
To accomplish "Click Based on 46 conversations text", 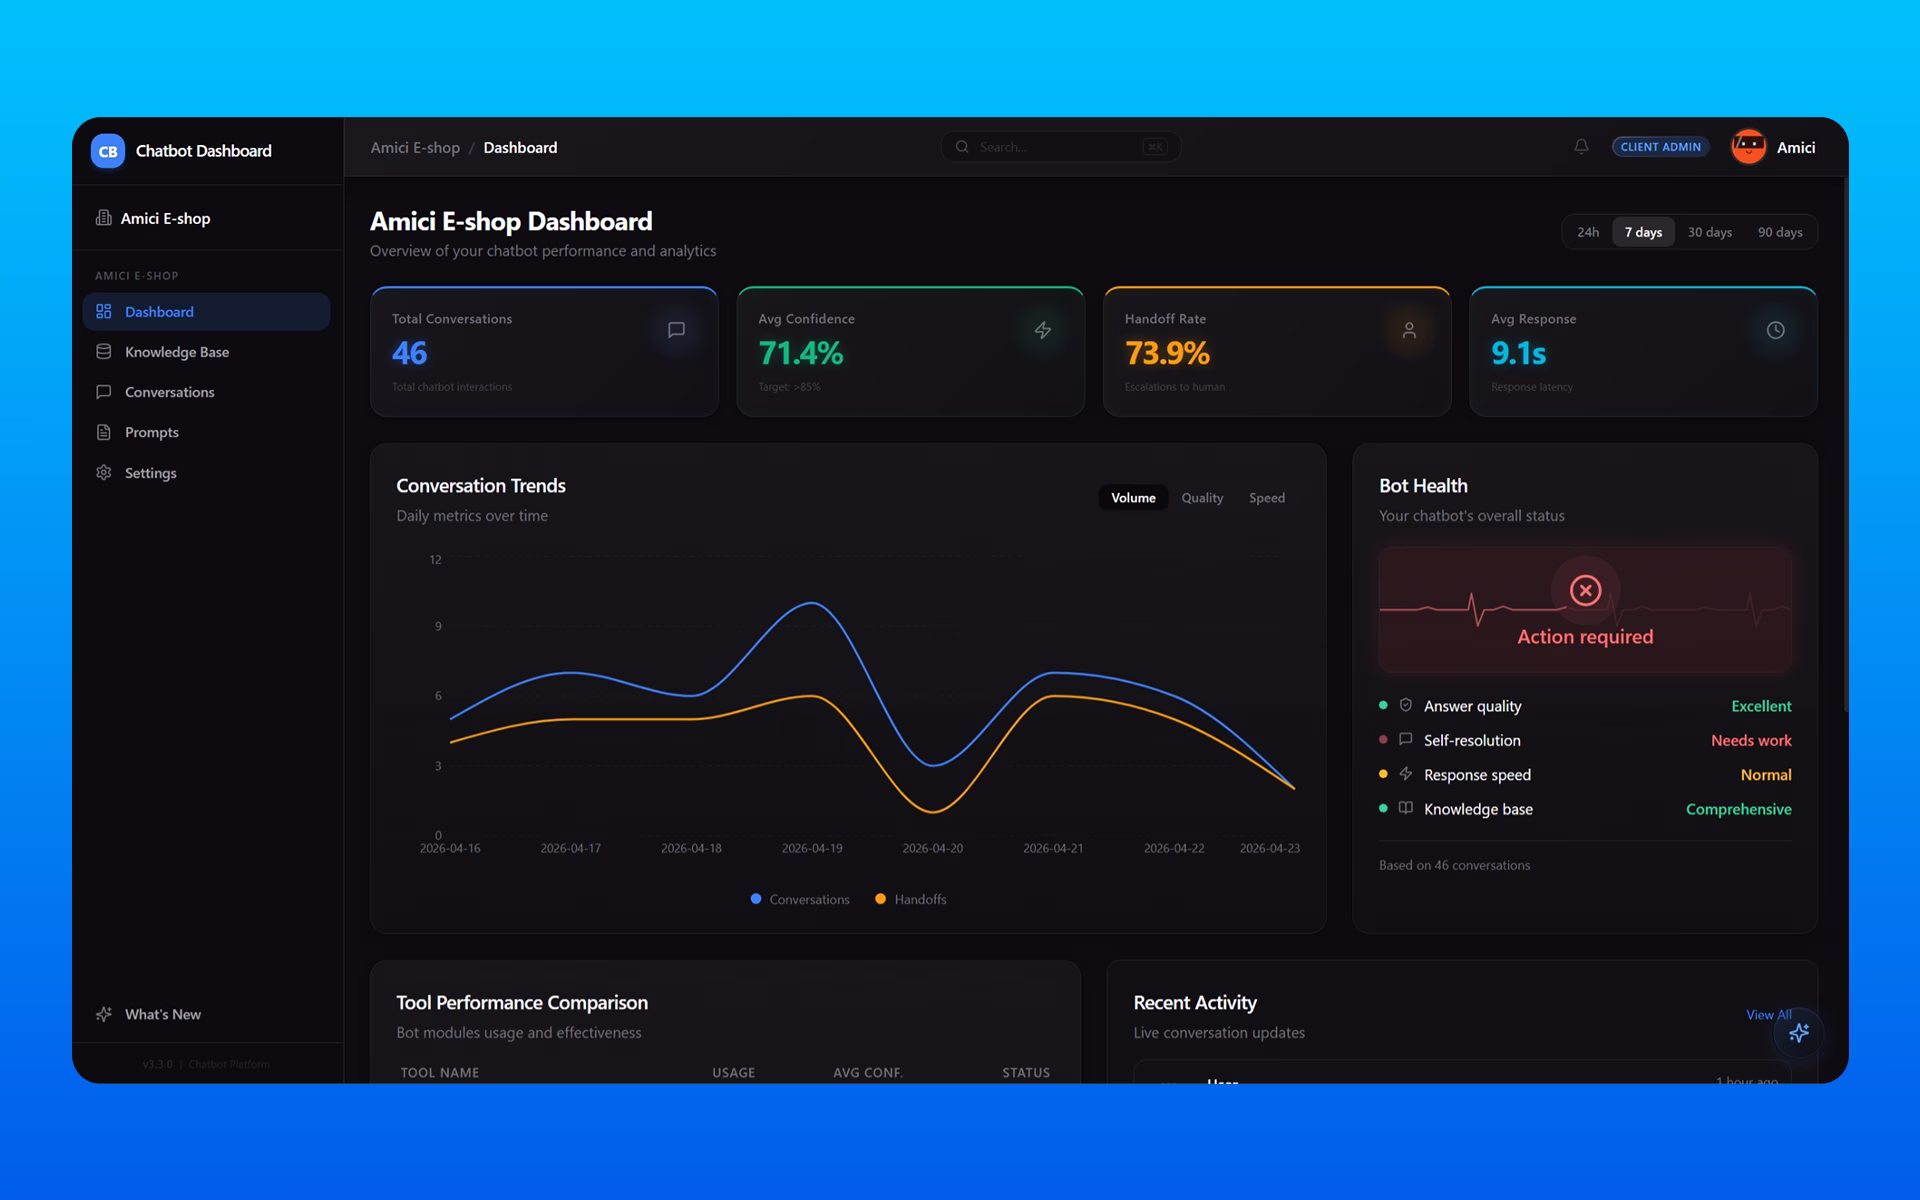I will point(1454,865).
